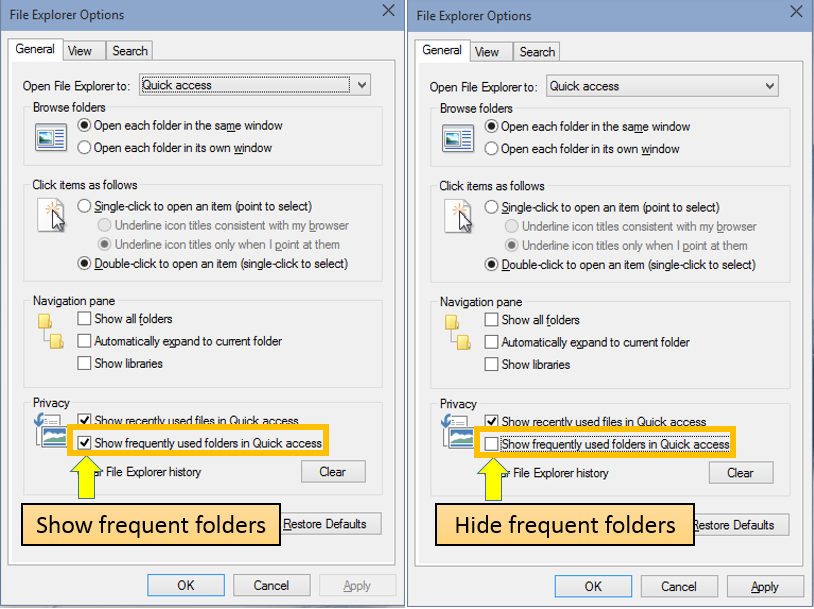This screenshot has width=814, height=609.
Task: Clear the File Explorer history
Action: 333,472
